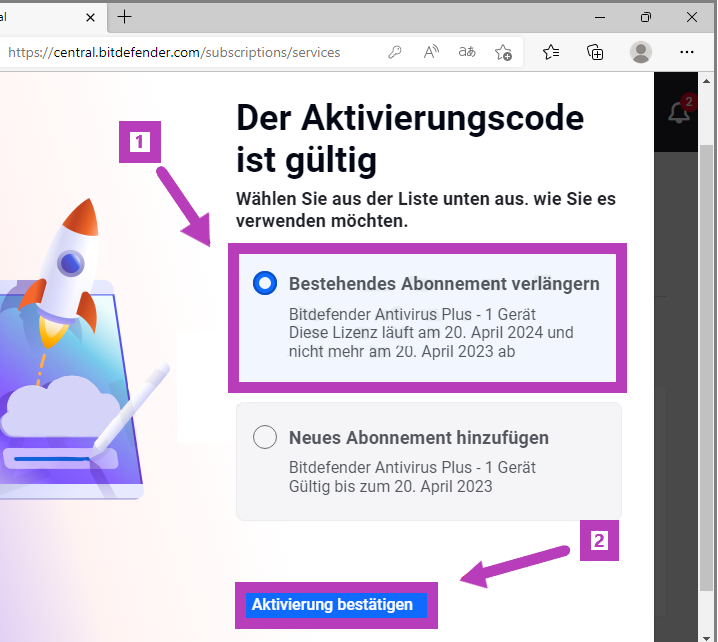Click 'Diese Lizenz läuft am 20. April 2024' text
This screenshot has height=642, width=718.
click(x=416, y=332)
